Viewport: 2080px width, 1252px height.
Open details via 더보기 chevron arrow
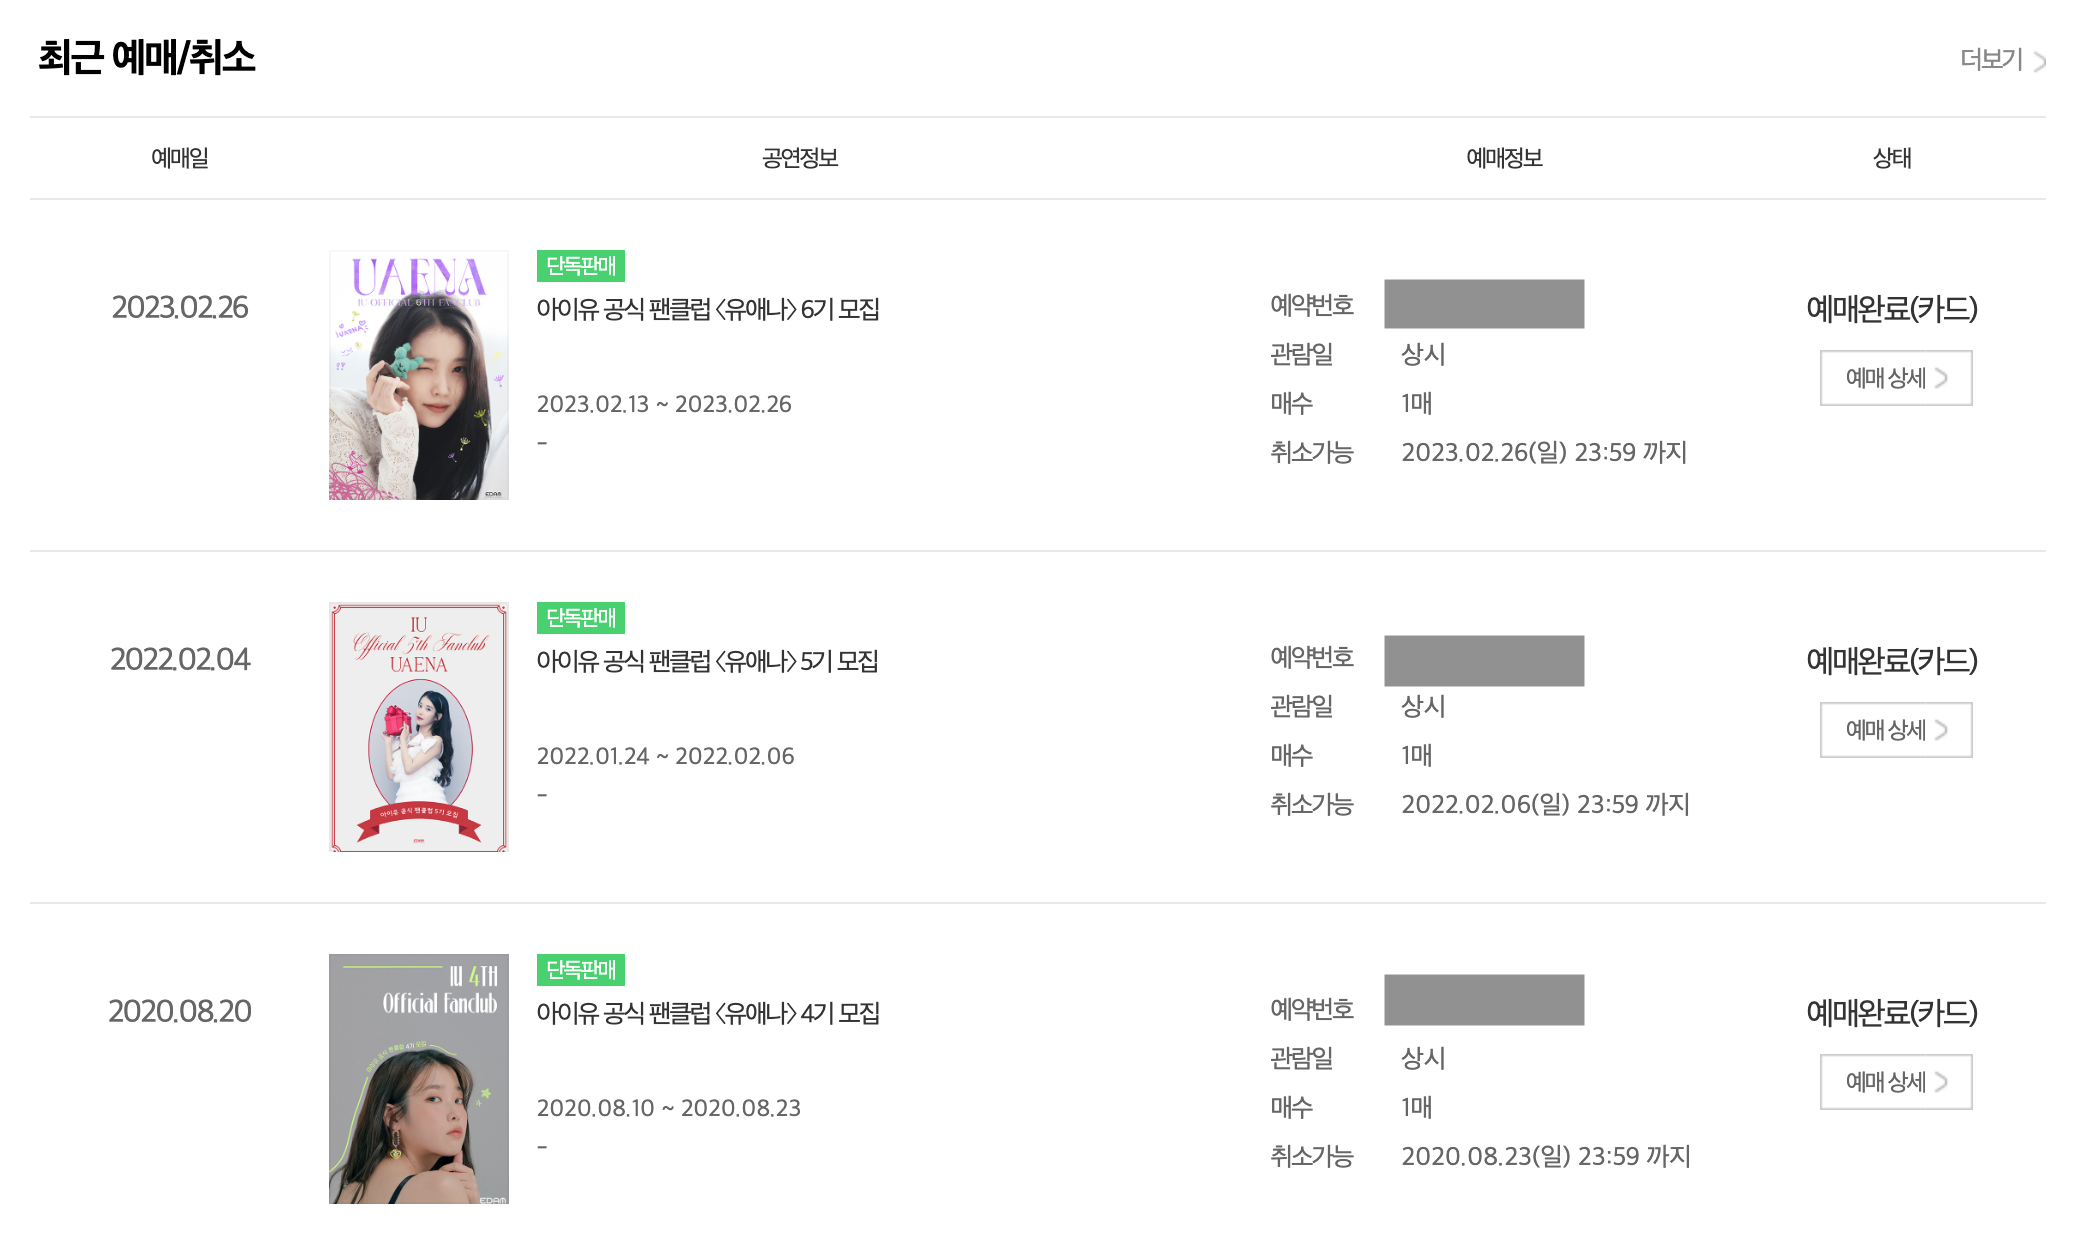coord(2040,60)
